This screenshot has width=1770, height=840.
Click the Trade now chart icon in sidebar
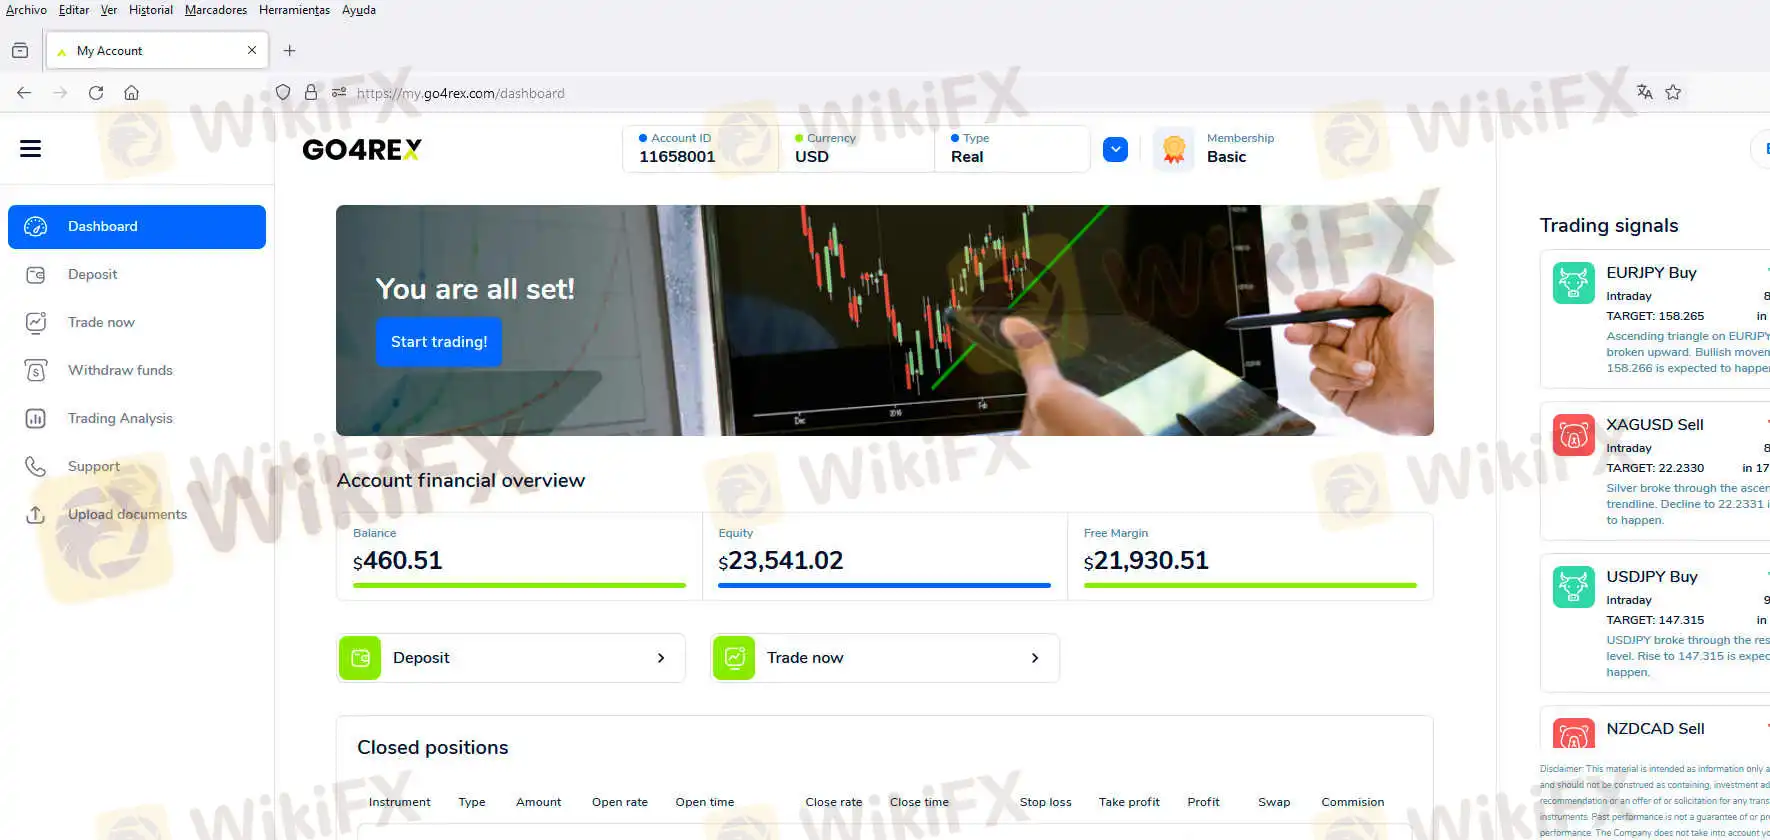(35, 323)
